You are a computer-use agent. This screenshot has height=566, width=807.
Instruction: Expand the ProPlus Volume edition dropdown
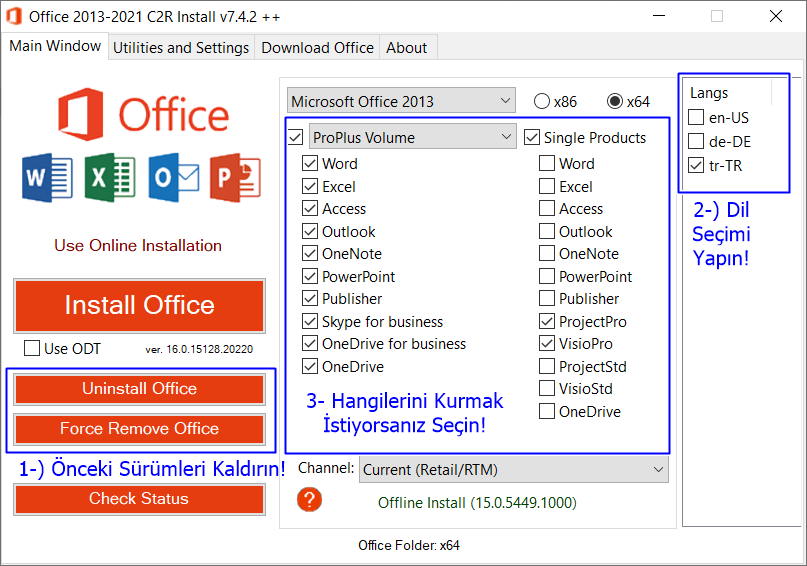click(412, 137)
